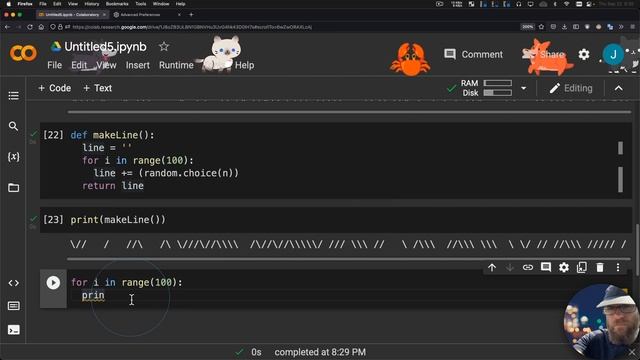Open the Comment panel
This screenshot has height=360, width=640.
pos(473,54)
